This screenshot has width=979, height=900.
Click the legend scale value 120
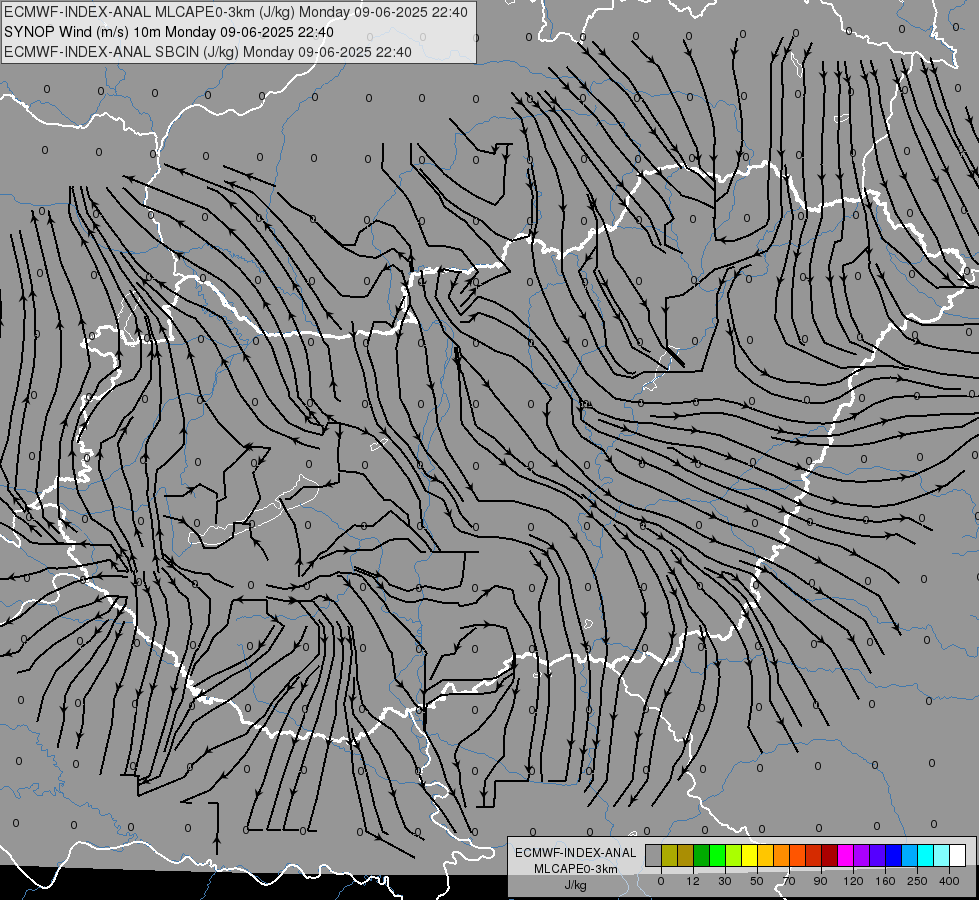[854, 881]
